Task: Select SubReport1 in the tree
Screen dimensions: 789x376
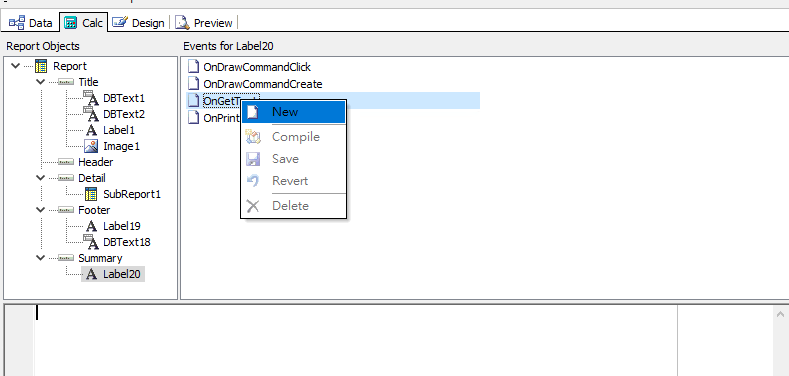Action: pos(132,194)
